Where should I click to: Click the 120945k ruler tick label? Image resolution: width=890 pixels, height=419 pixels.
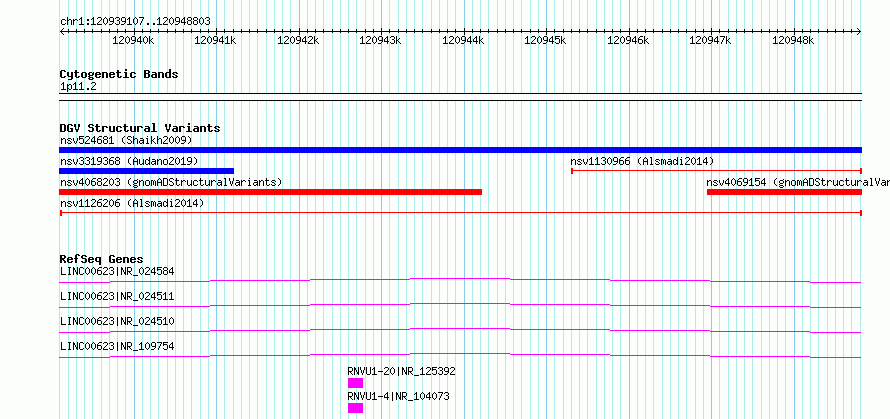[545, 40]
